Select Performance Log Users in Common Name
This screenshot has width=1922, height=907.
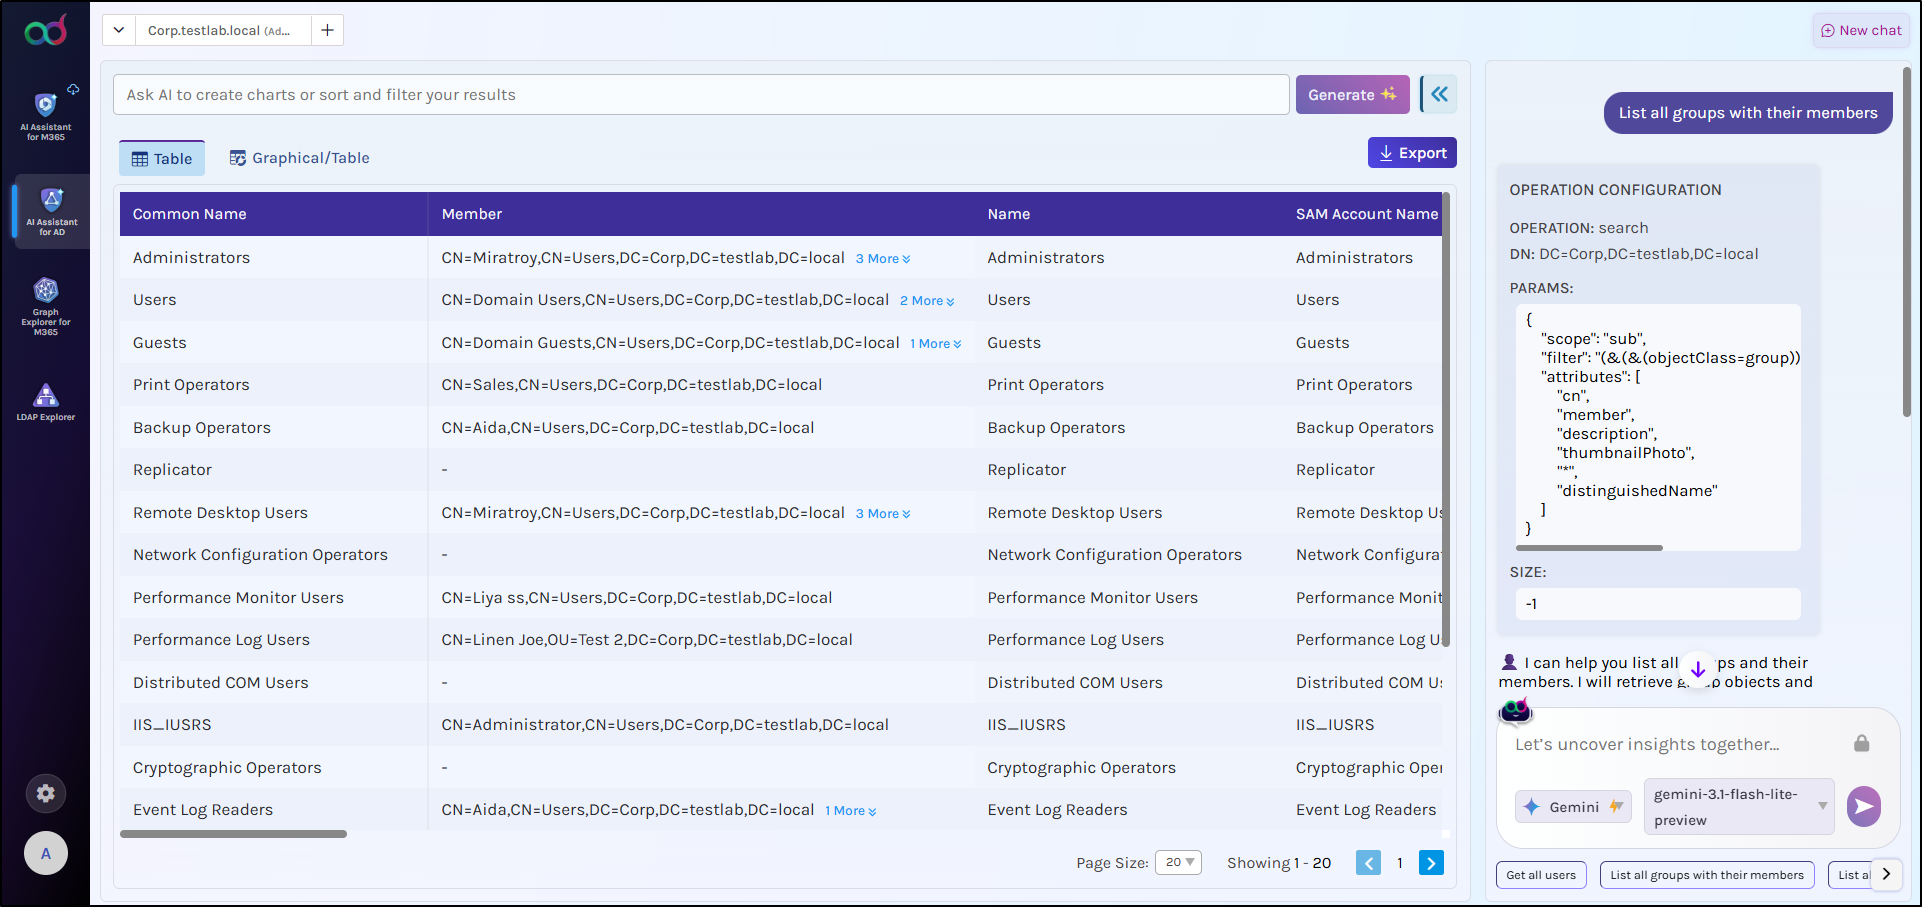pos(221,640)
